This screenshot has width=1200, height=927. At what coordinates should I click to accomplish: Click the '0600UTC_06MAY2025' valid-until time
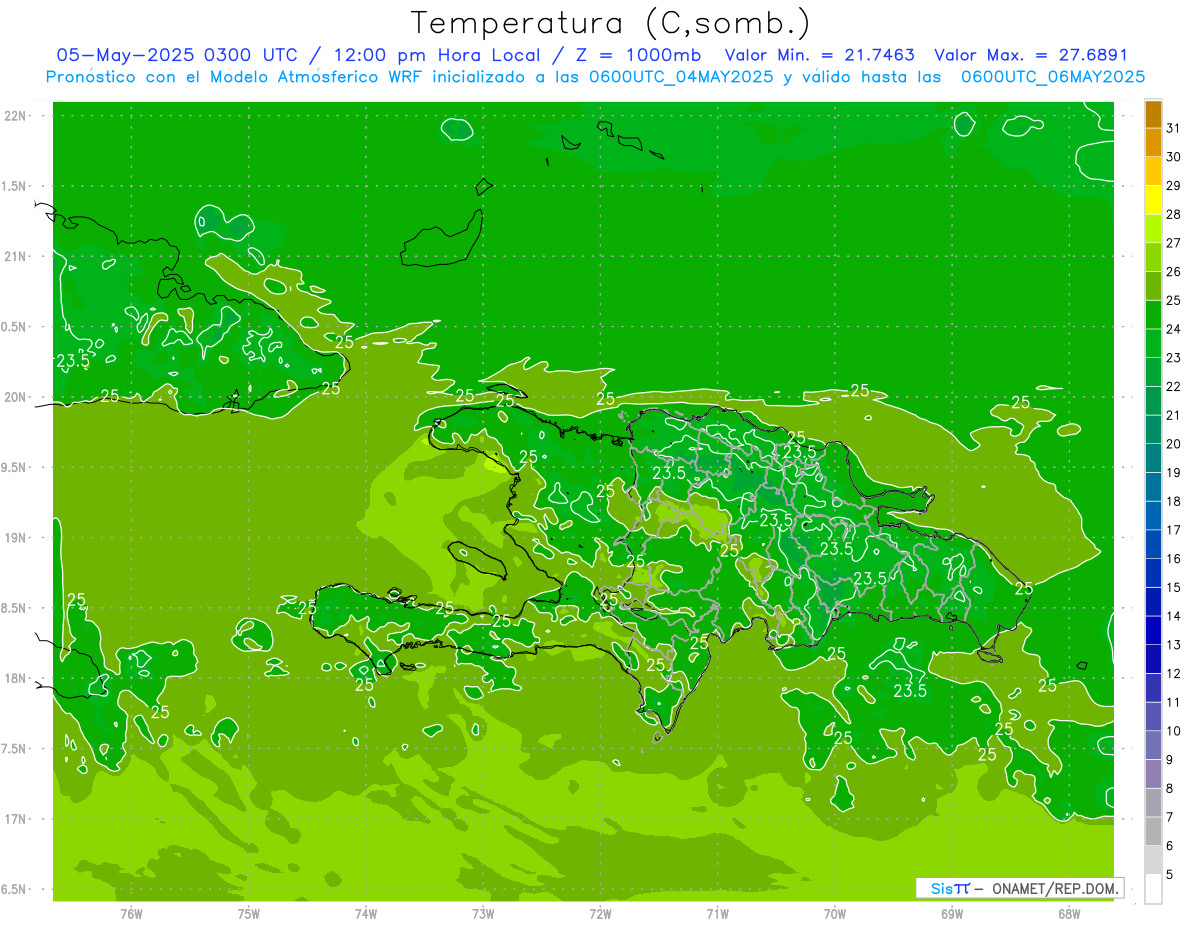pos(1053,76)
